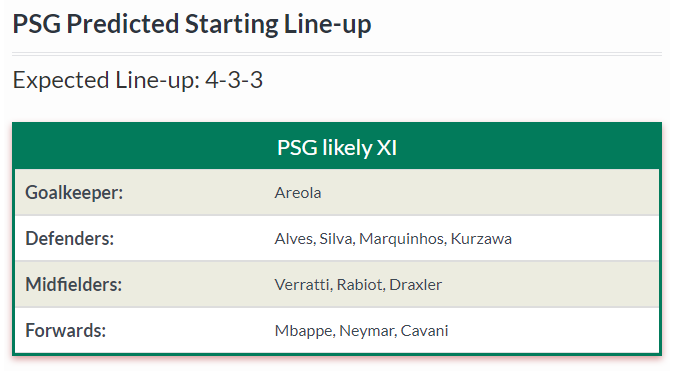The height and width of the screenshot is (372, 678).
Task: Select Draxler in the midfielders row
Action: tap(416, 285)
